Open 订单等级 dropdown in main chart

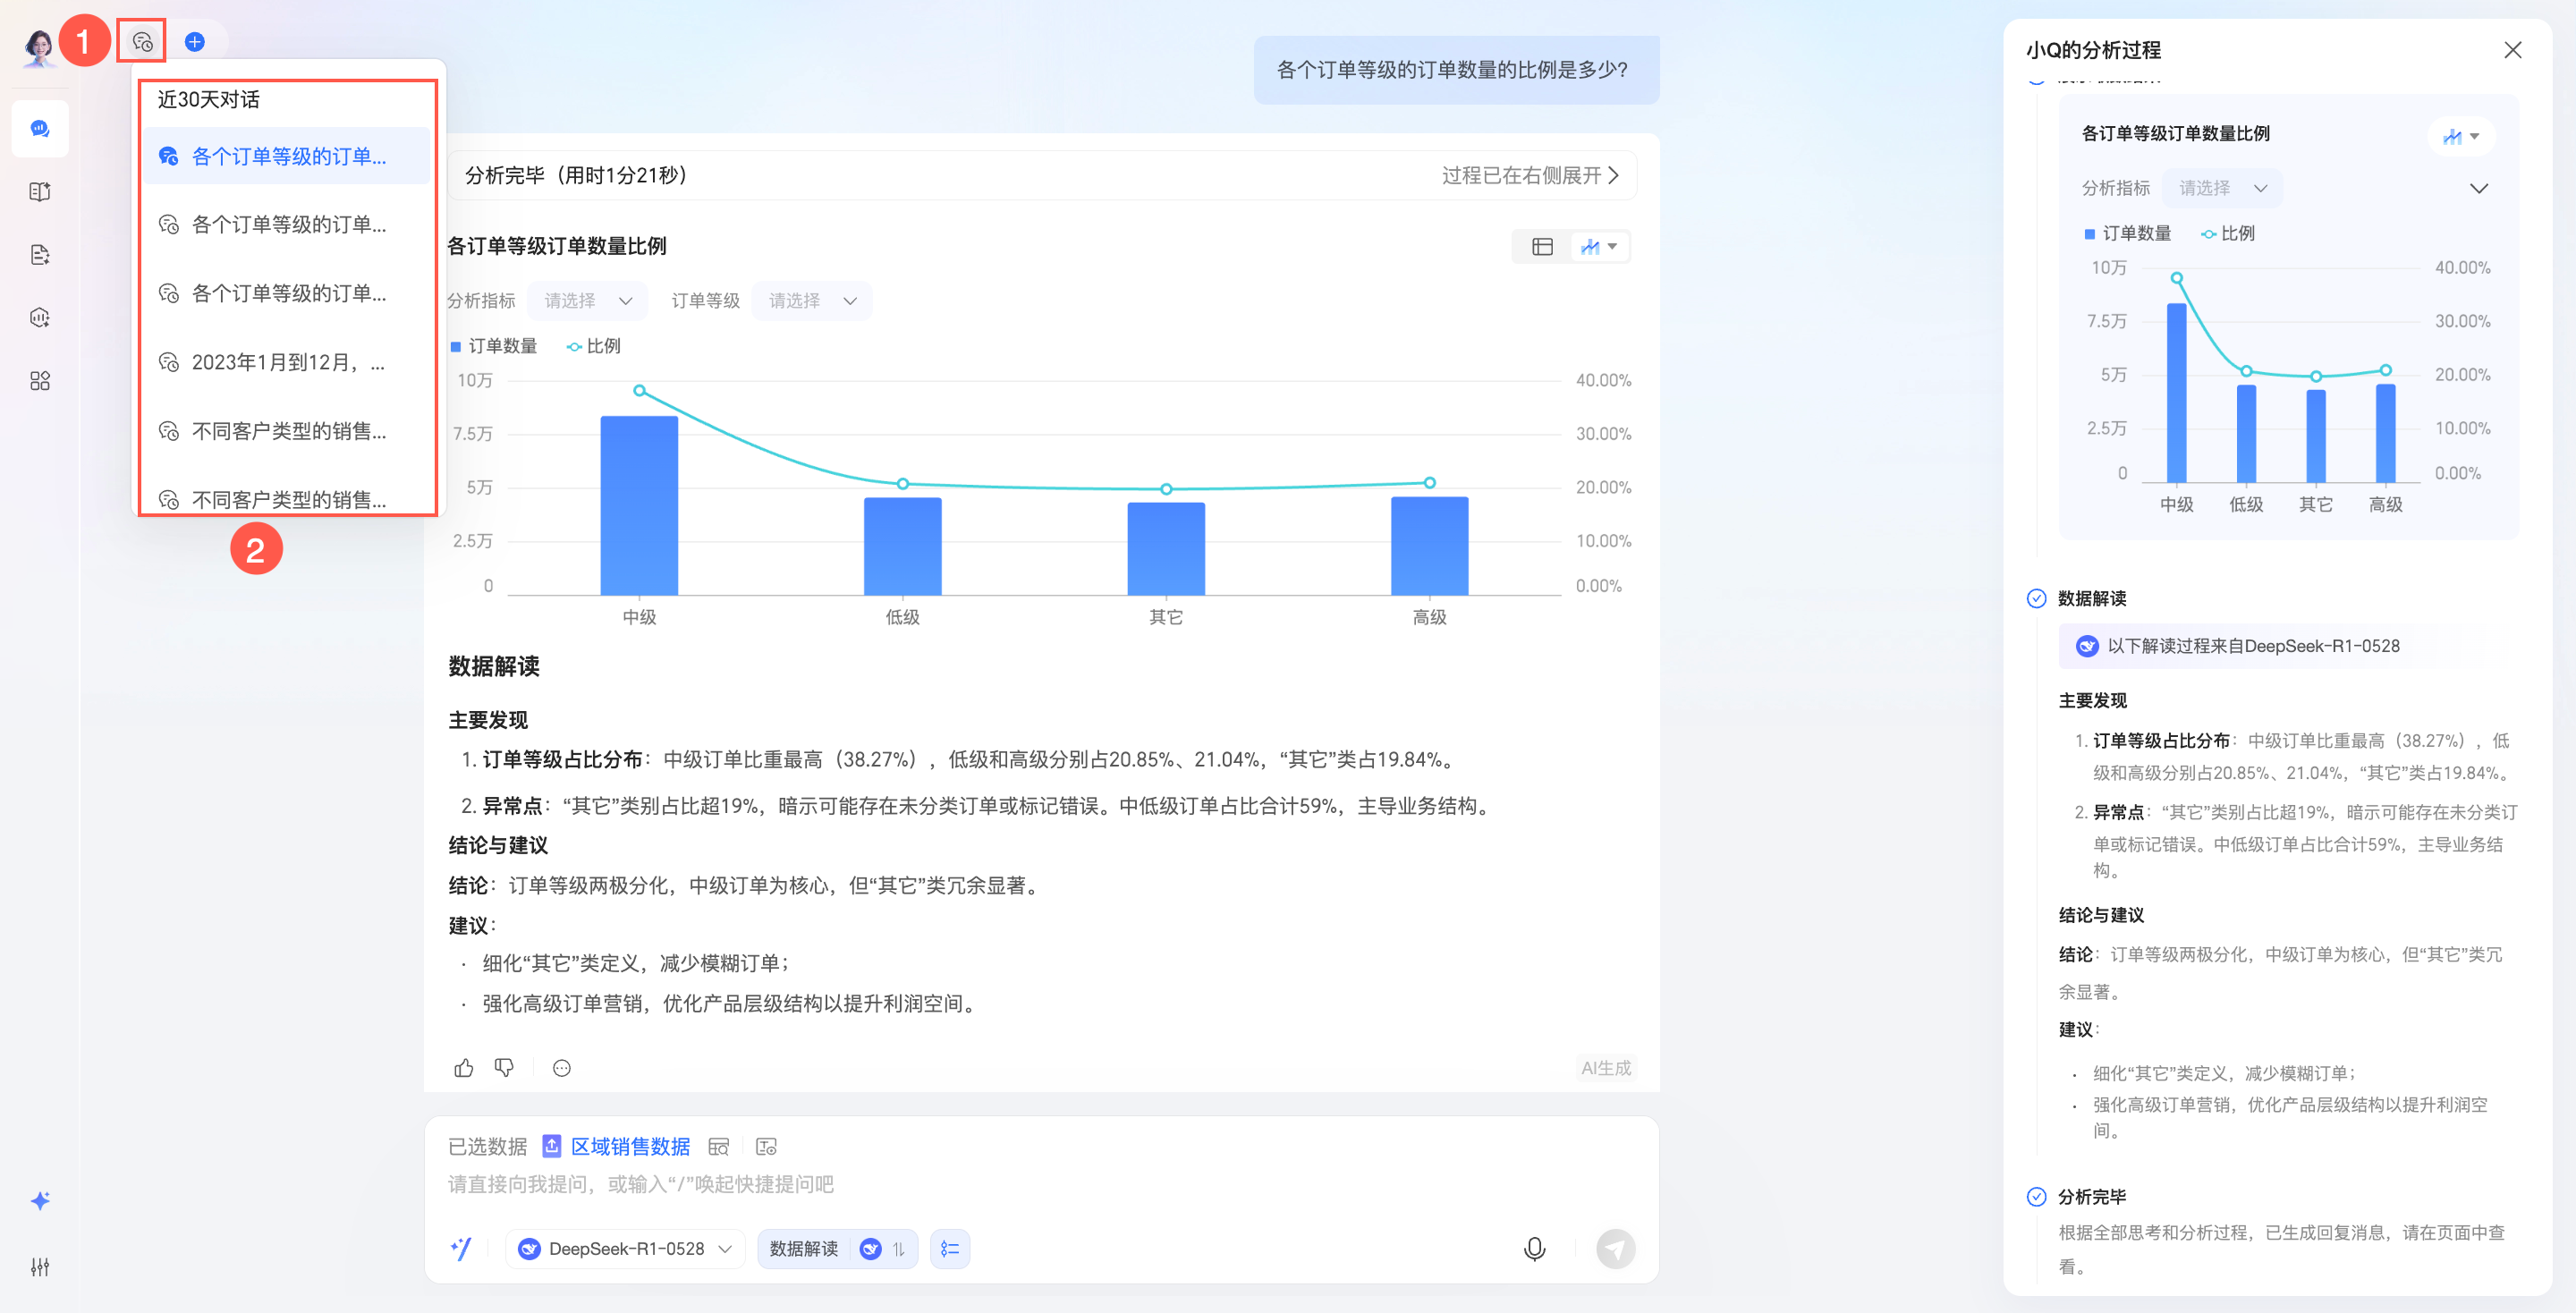812,301
